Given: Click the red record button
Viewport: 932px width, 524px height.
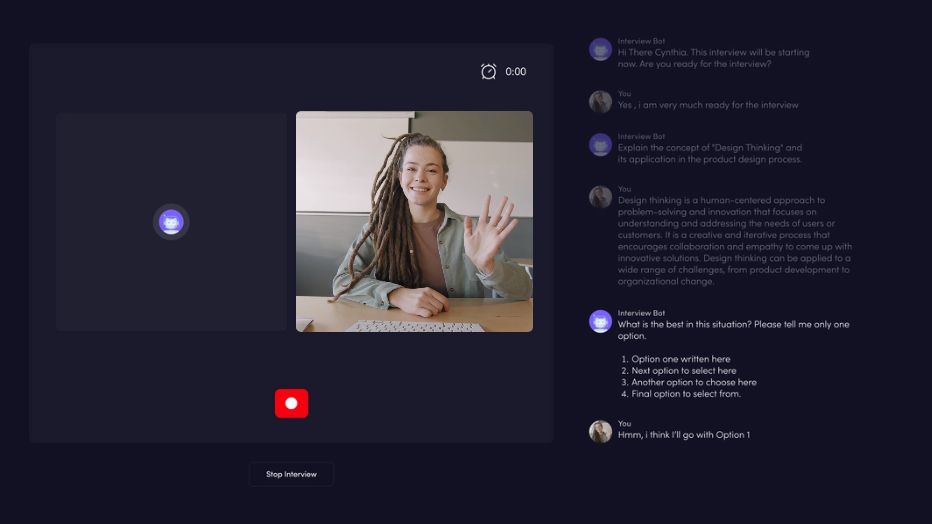Looking at the screenshot, I should point(291,403).
